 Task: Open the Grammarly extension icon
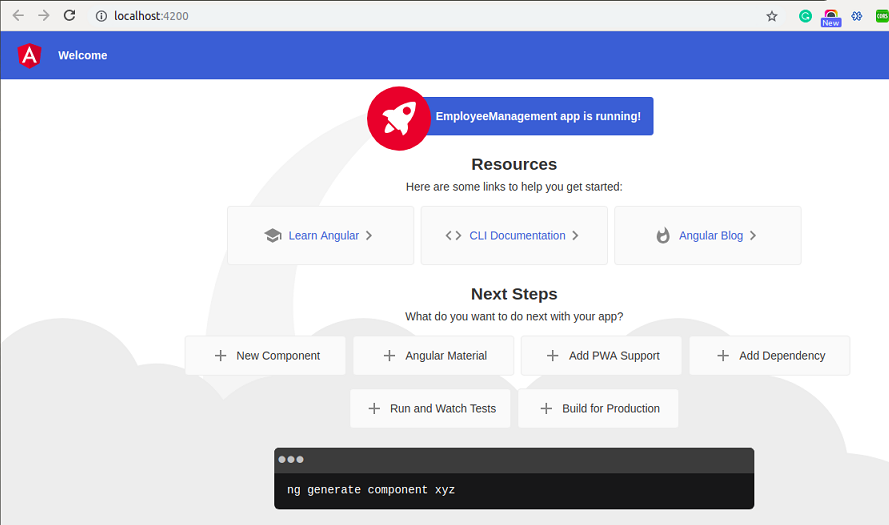tap(805, 16)
